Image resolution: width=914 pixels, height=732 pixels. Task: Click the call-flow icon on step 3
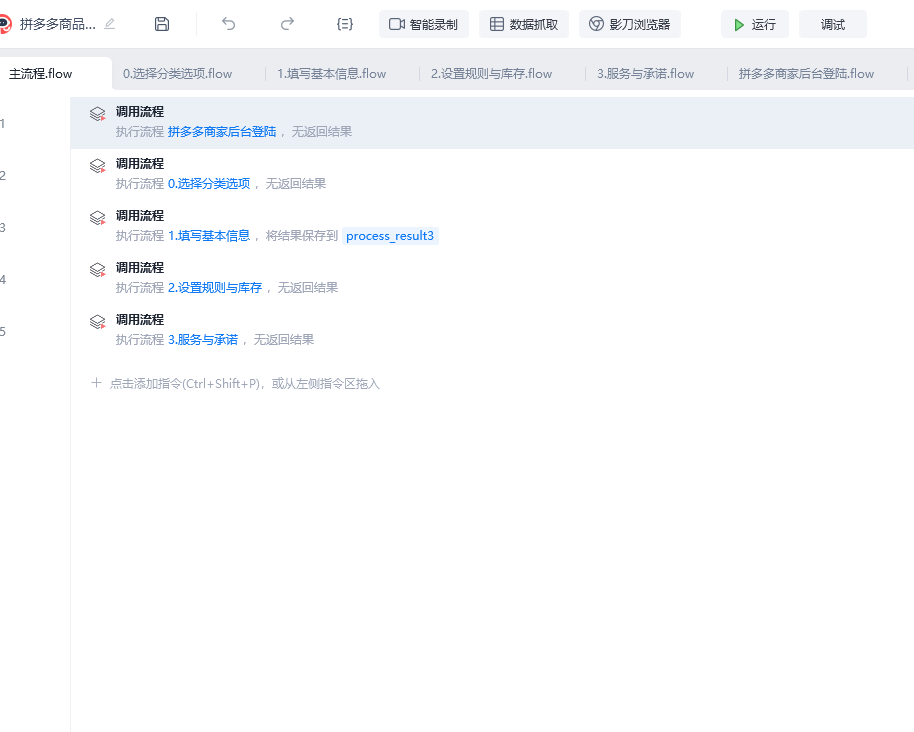pyautogui.click(x=97, y=217)
